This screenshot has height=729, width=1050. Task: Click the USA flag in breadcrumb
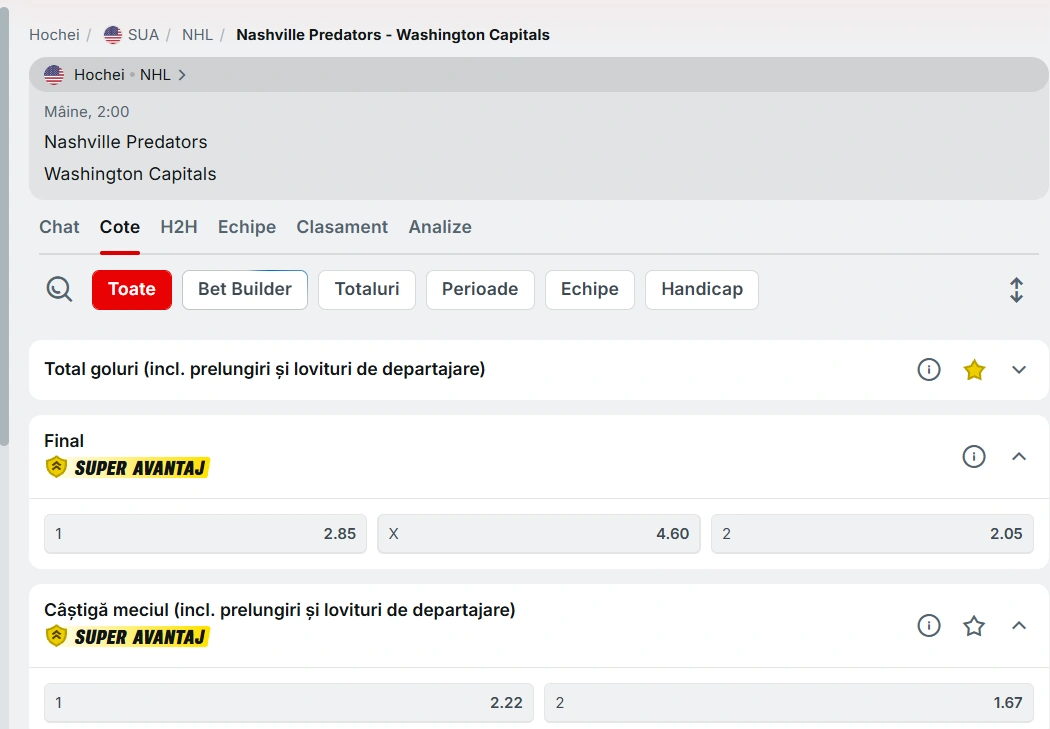pyautogui.click(x=113, y=35)
